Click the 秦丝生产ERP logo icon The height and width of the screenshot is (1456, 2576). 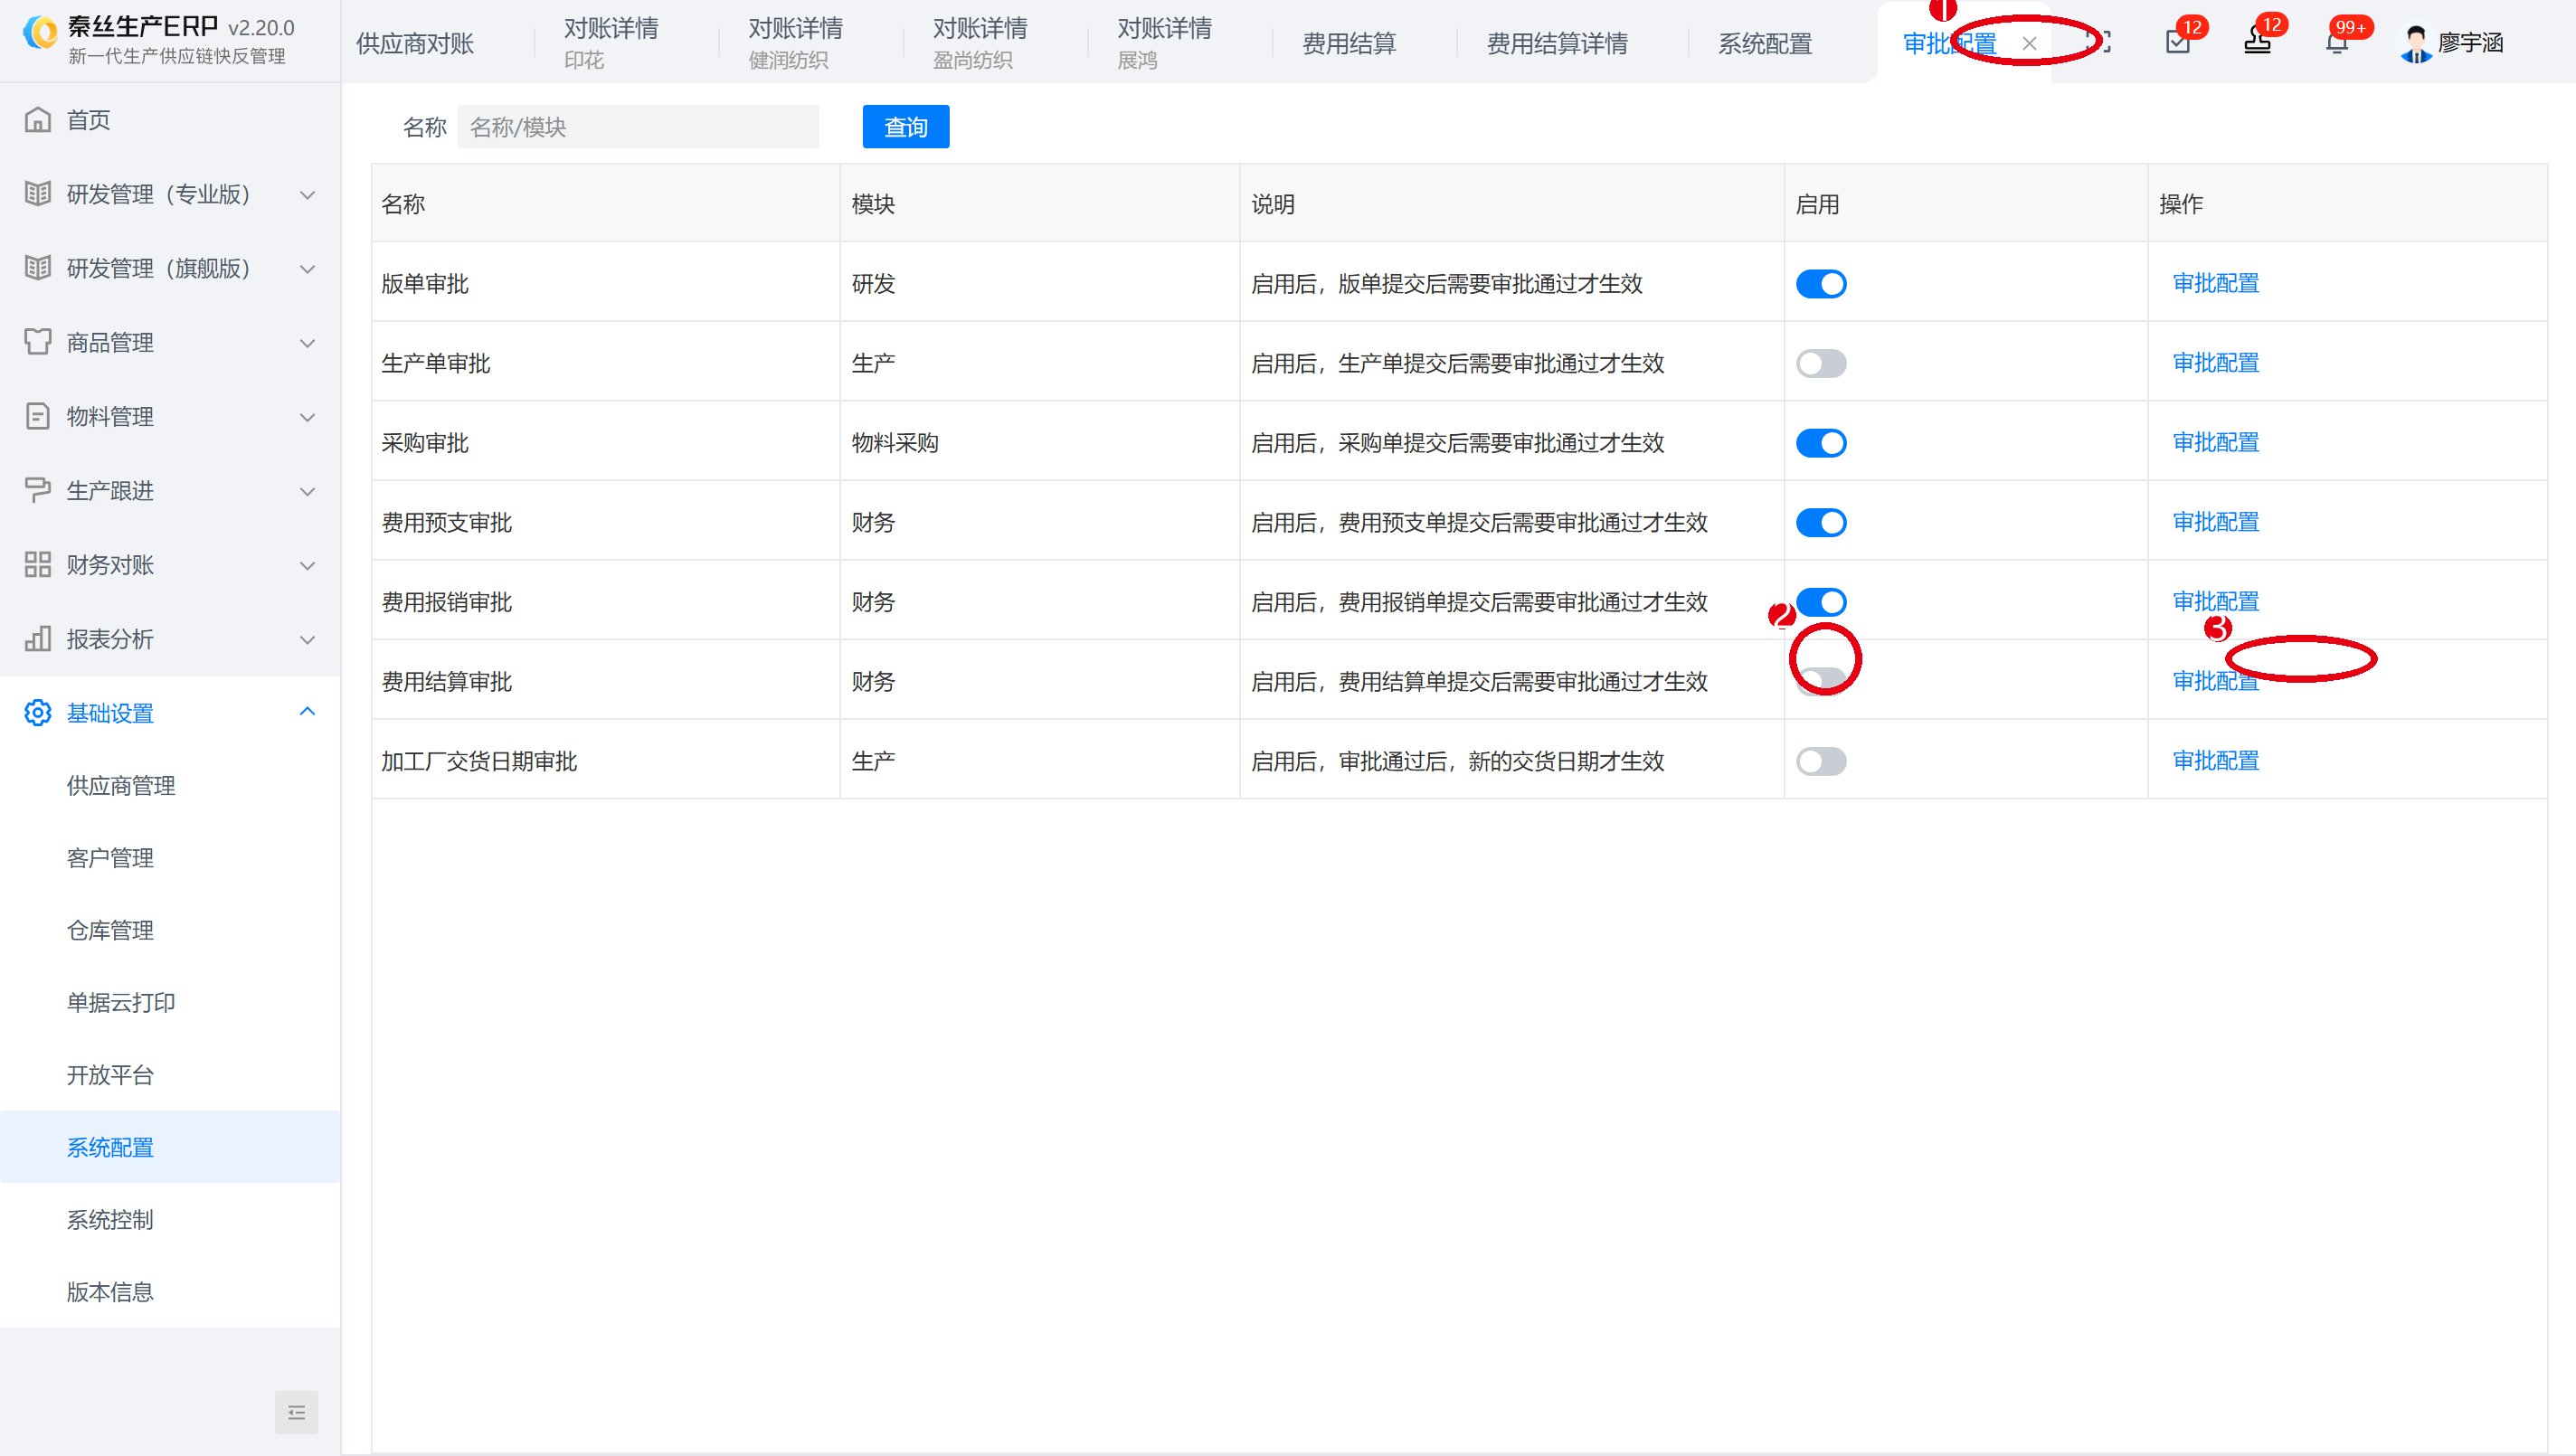point(41,32)
